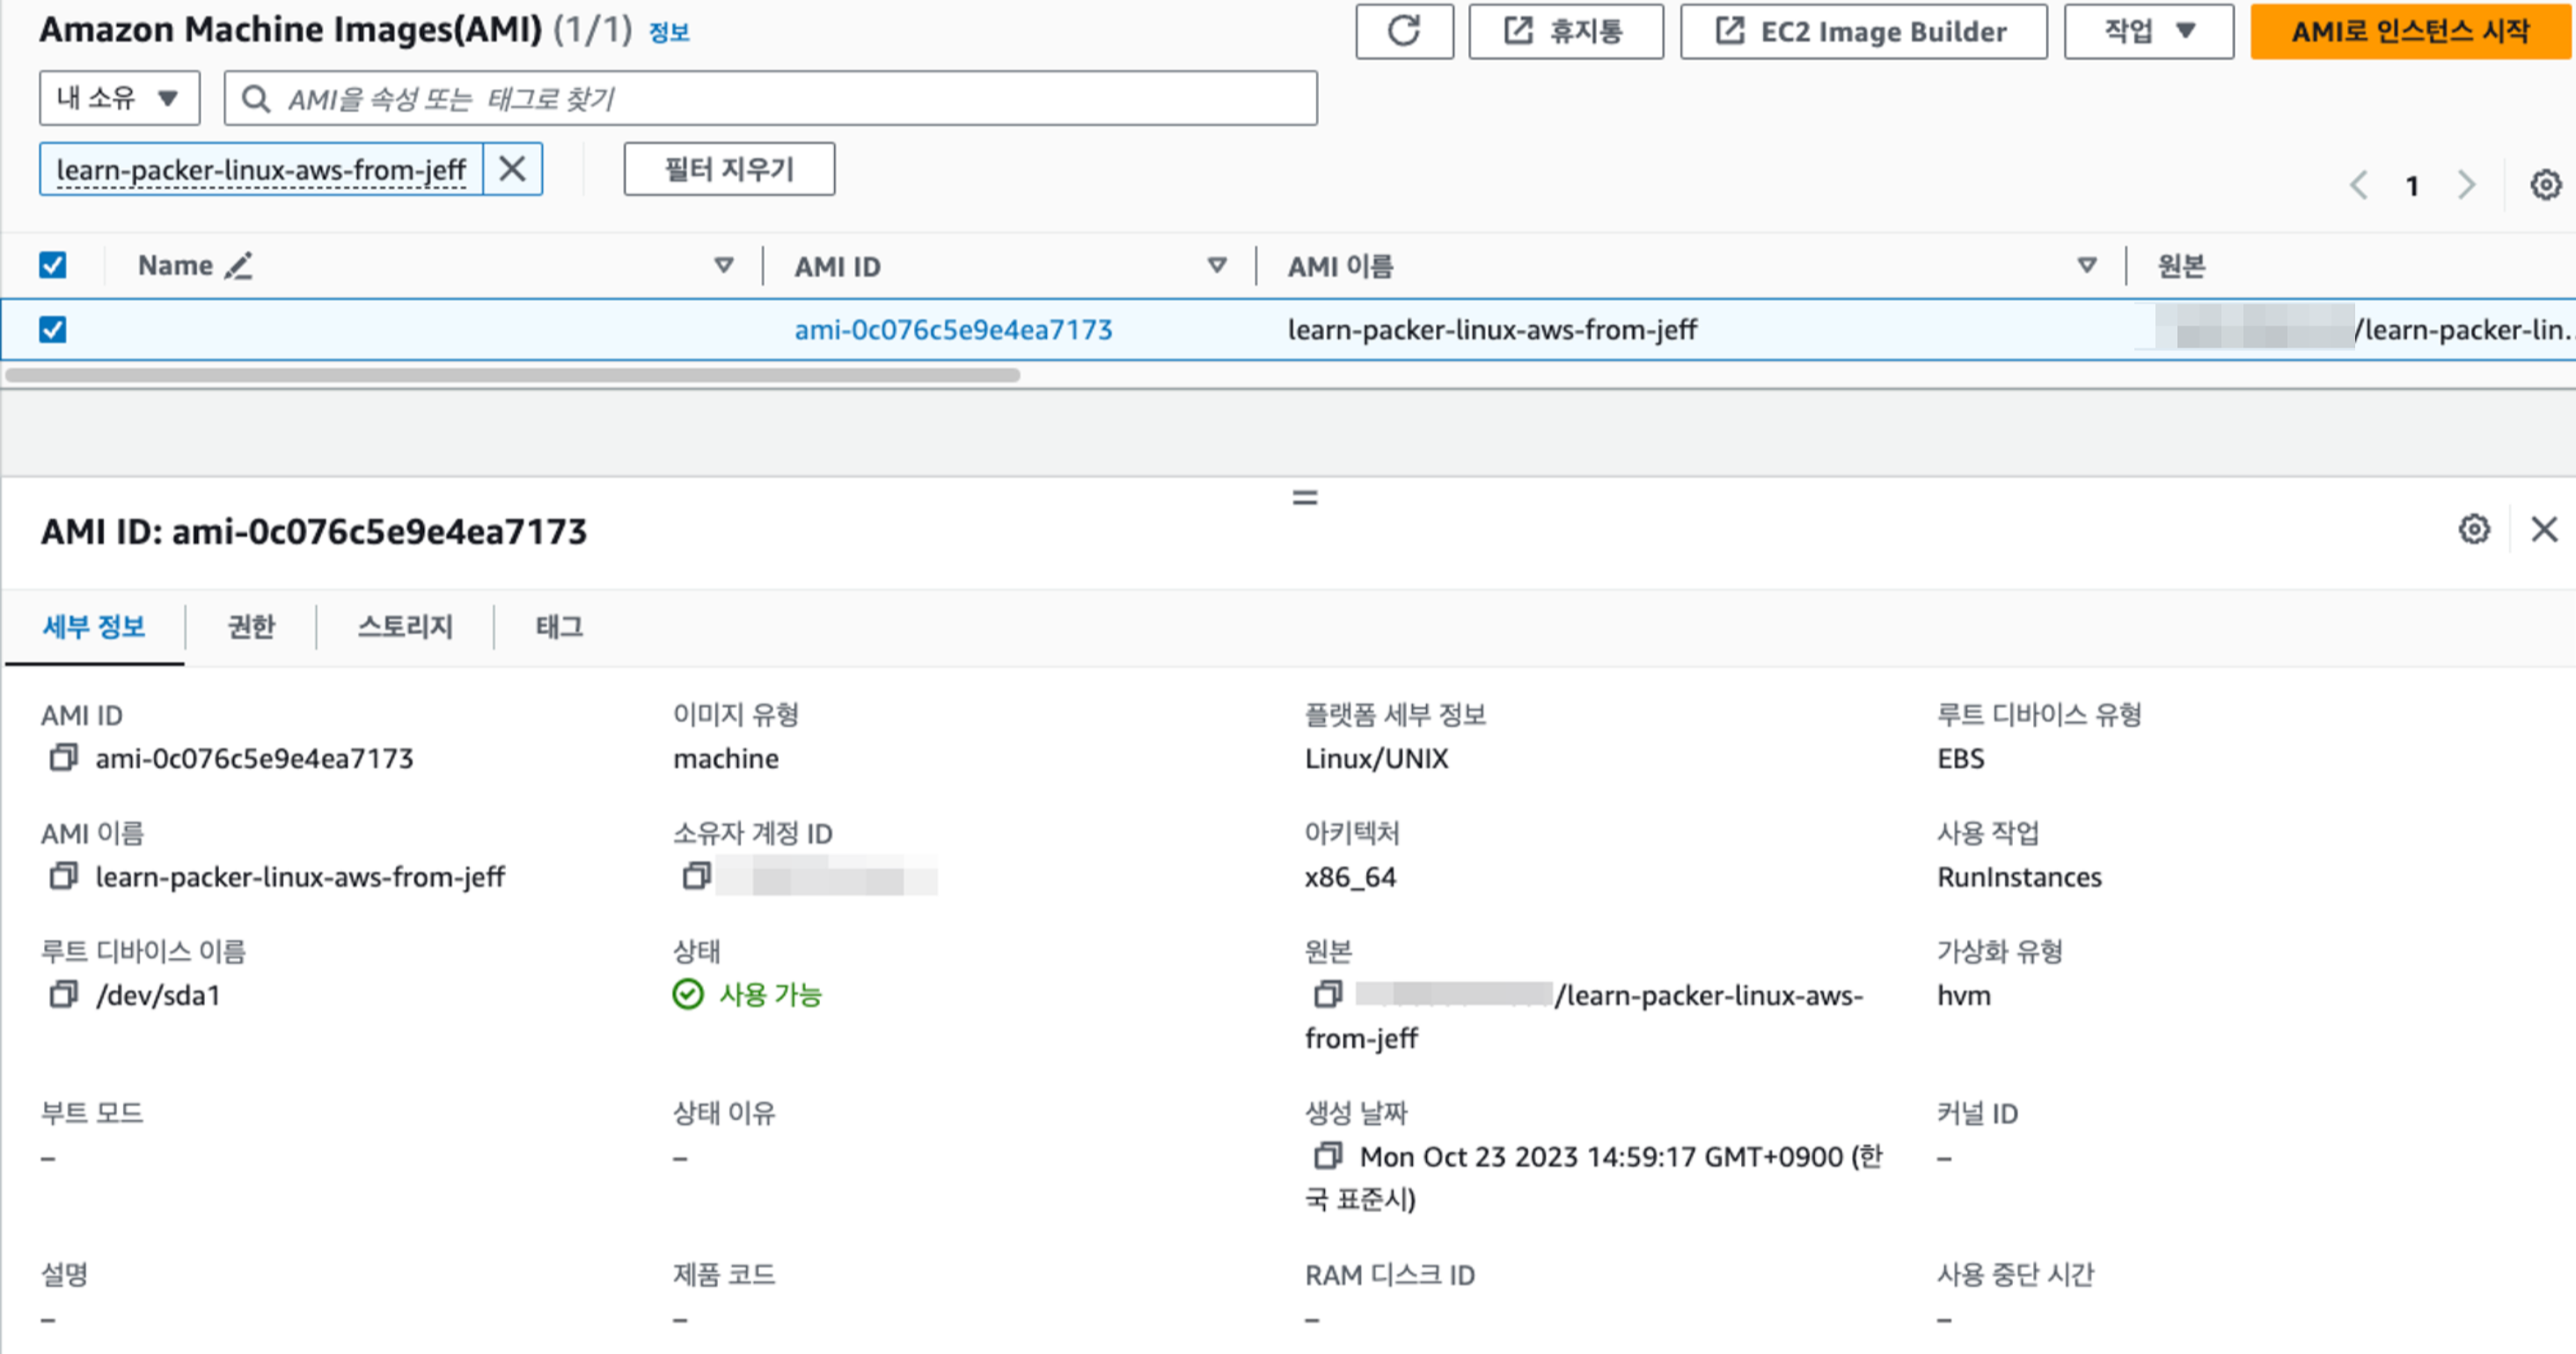Click the 정보 info link
Image resolution: width=2576 pixels, height=1354 pixels.
[669, 32]
